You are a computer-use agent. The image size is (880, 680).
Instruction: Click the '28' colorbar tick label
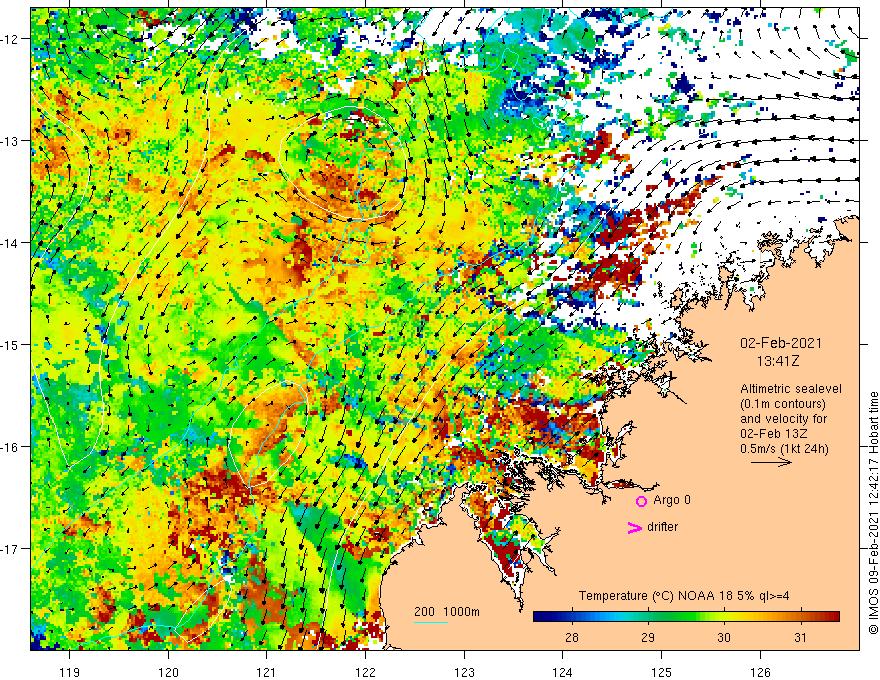click(x=572, y=637)
